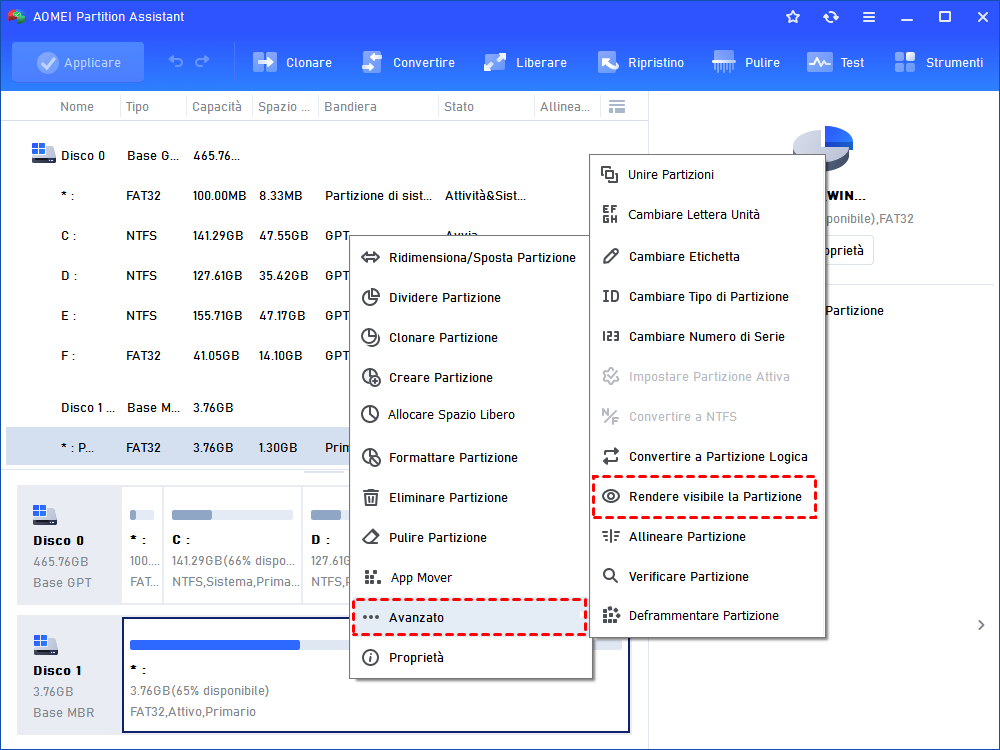
Task: Redo the pending operation
Action: (x=202, y=62)
